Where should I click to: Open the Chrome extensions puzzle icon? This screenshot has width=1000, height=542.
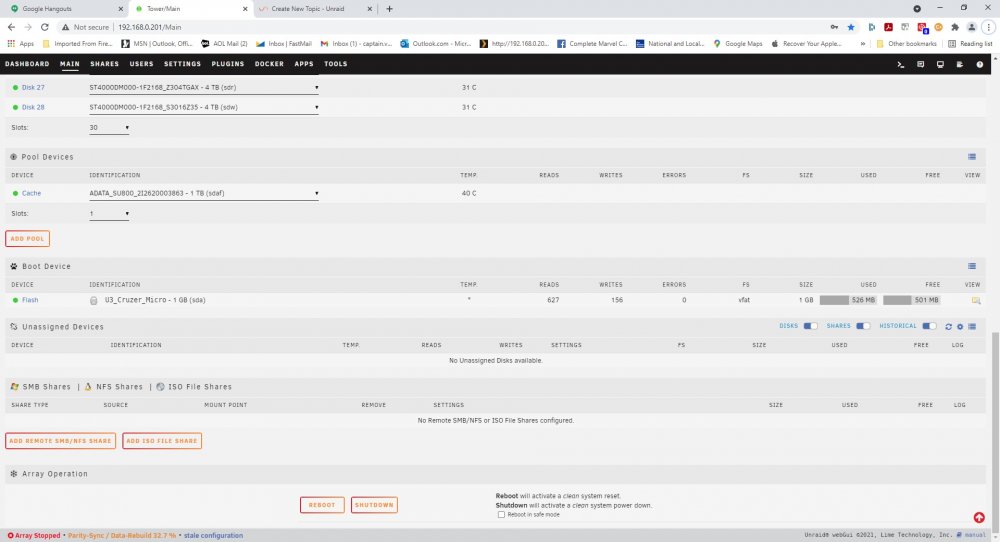[x=955, y=27]
